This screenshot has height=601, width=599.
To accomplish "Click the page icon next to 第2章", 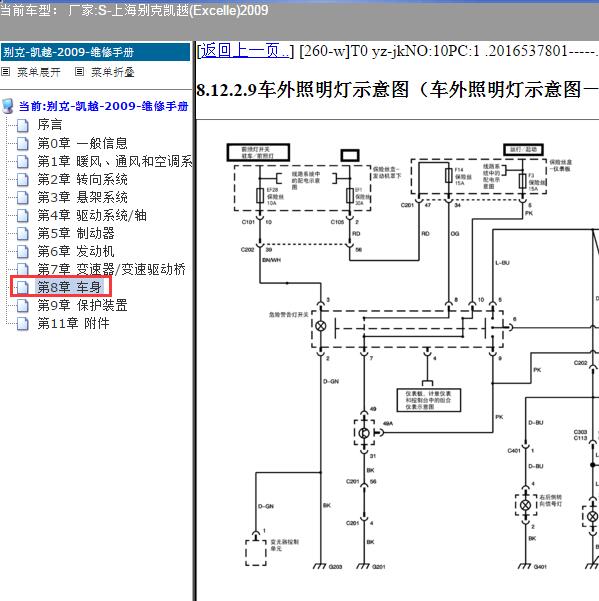I will tap(23, 179).
